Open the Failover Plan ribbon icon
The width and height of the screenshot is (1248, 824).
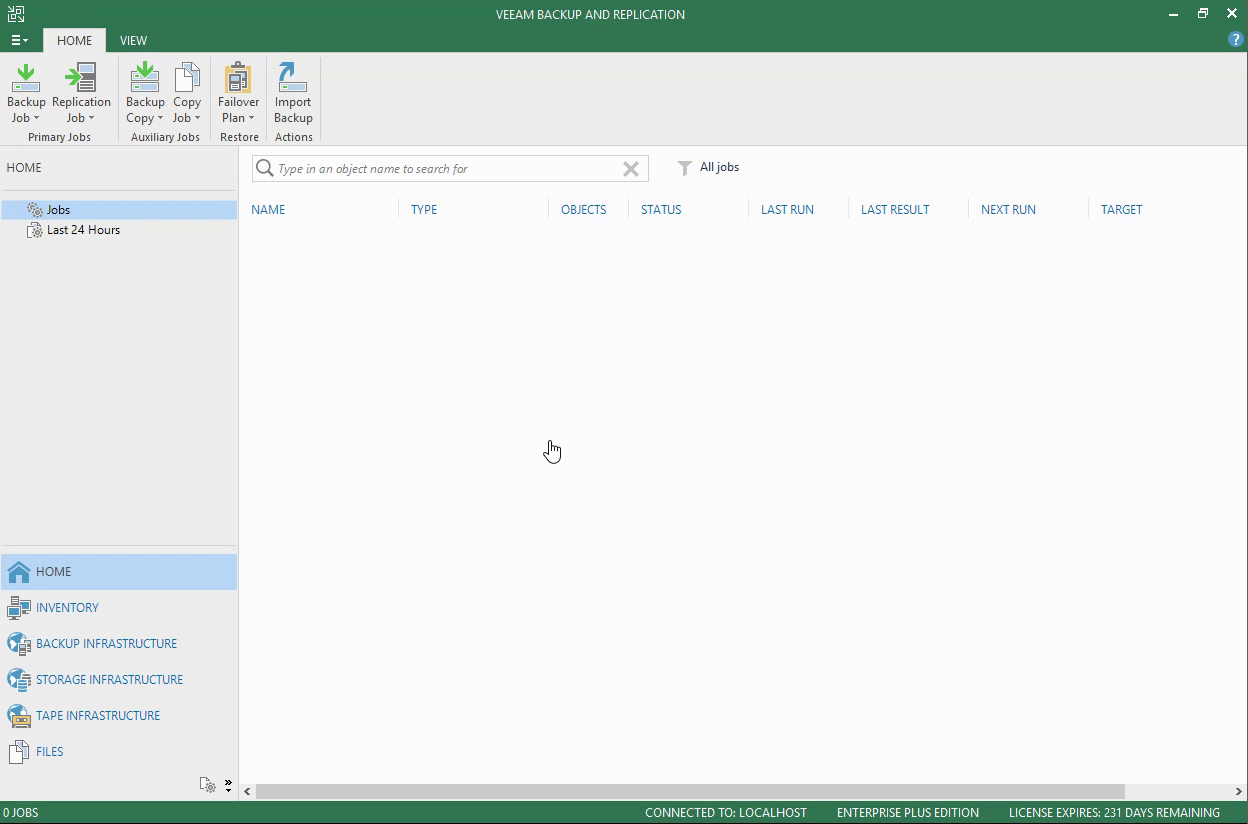238,79
